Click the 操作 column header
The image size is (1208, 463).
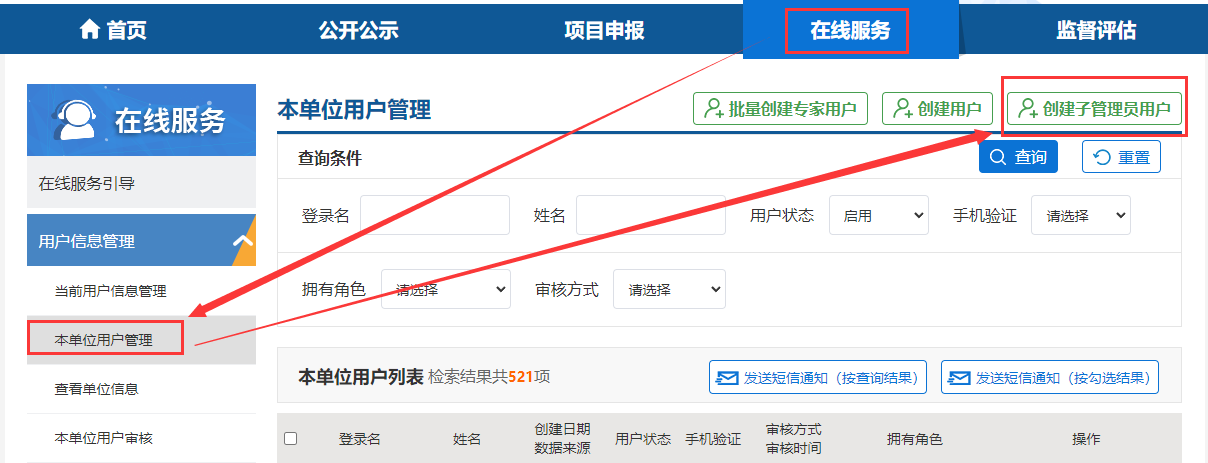point(1086,439)
